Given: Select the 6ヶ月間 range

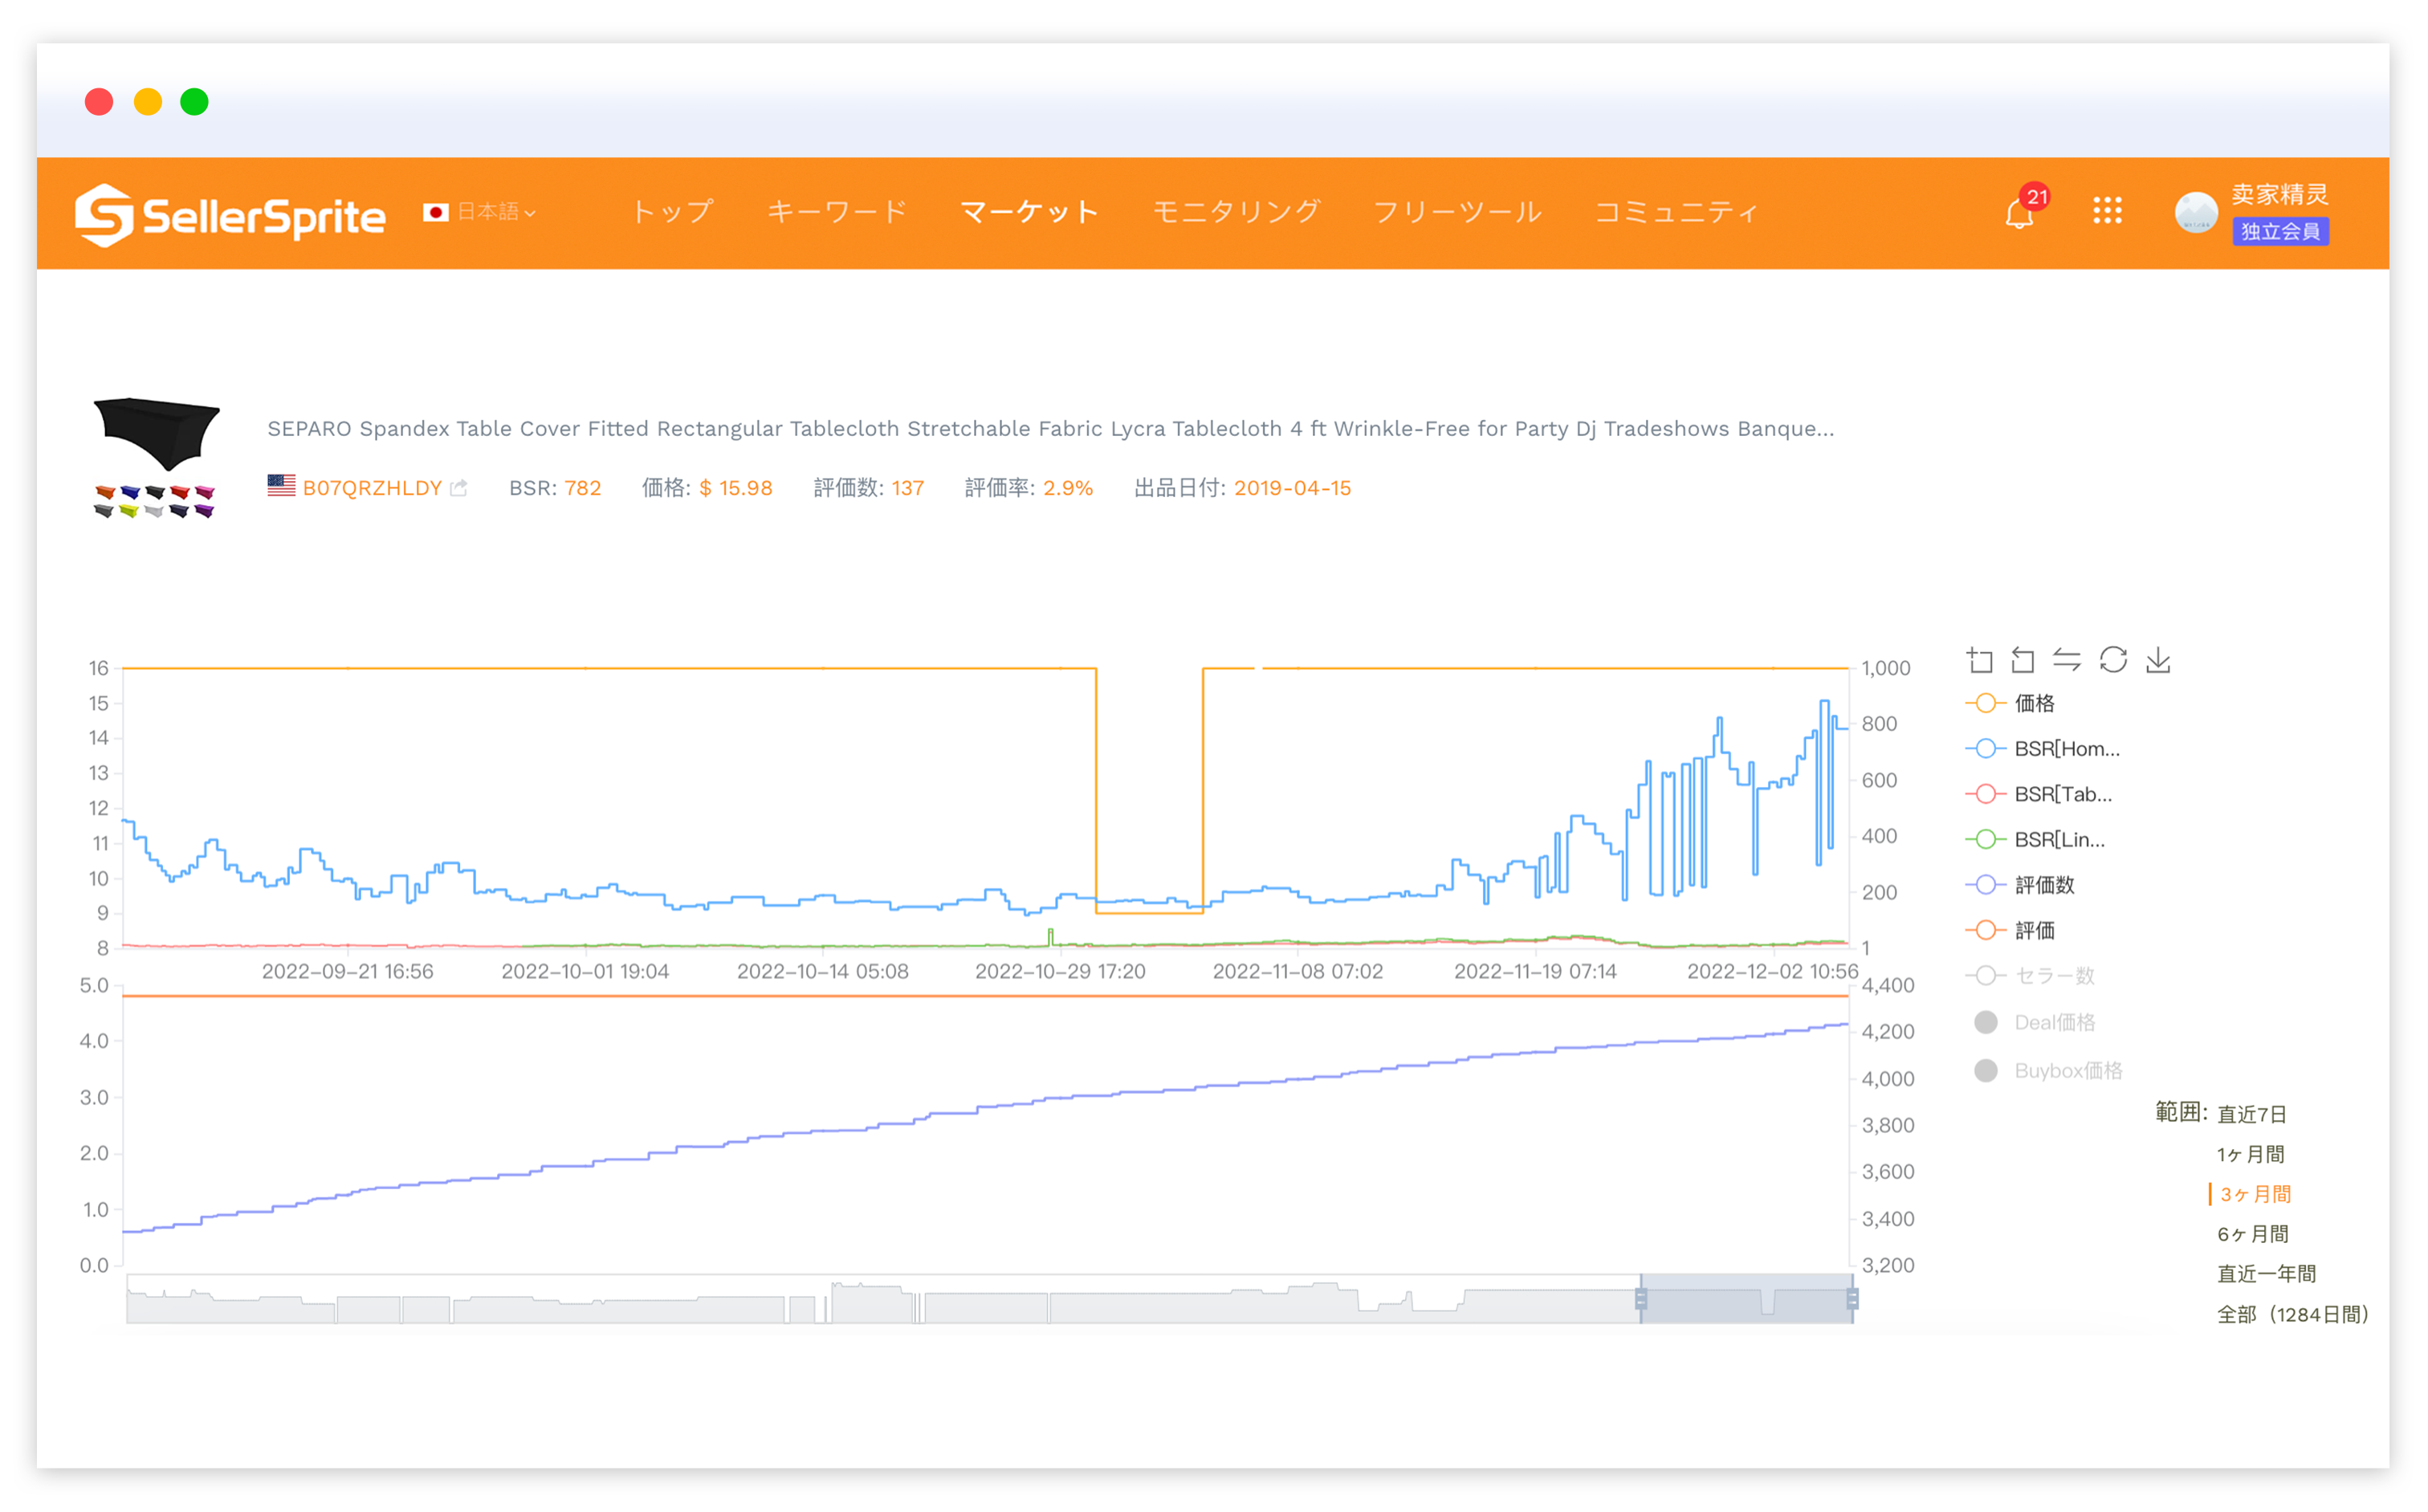Looking at the screenshot, I should click(2252, 1235).
